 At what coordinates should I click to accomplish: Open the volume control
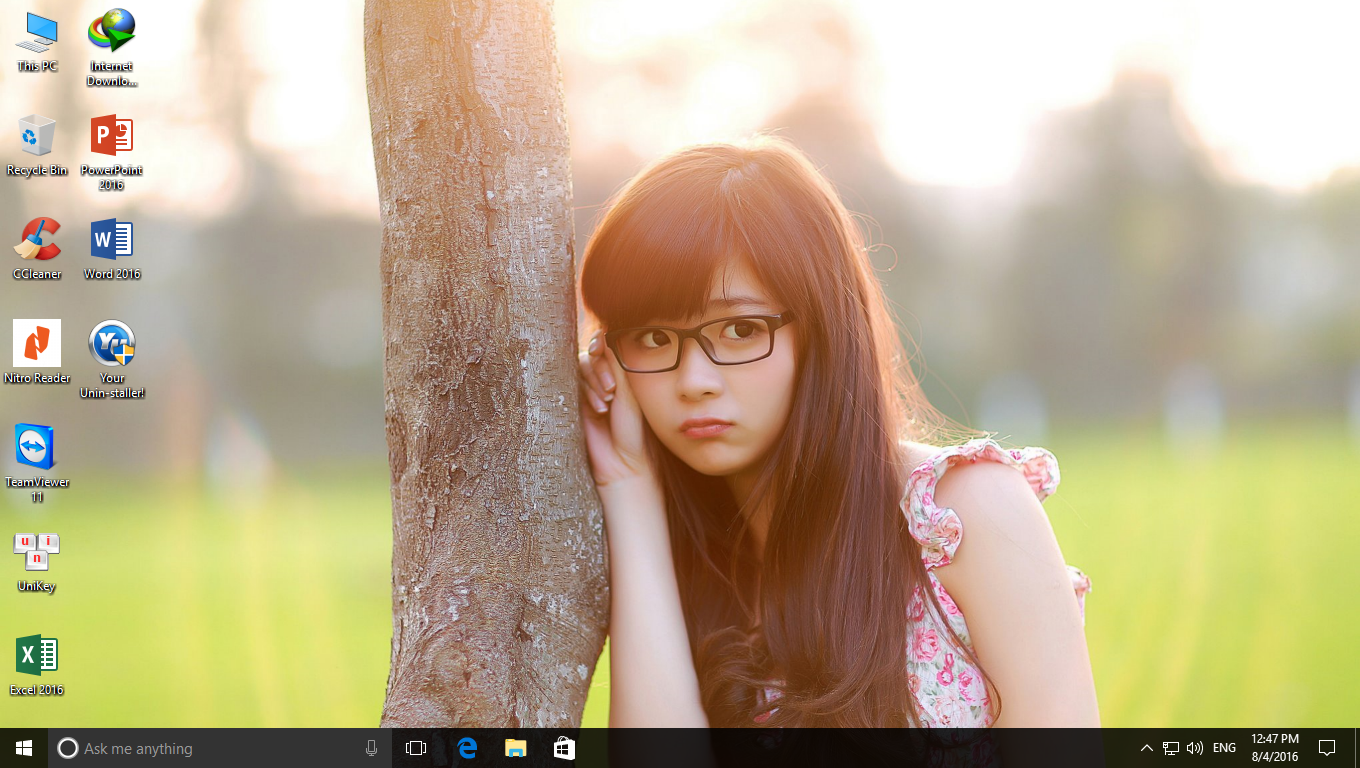(x=1194, y=747)
